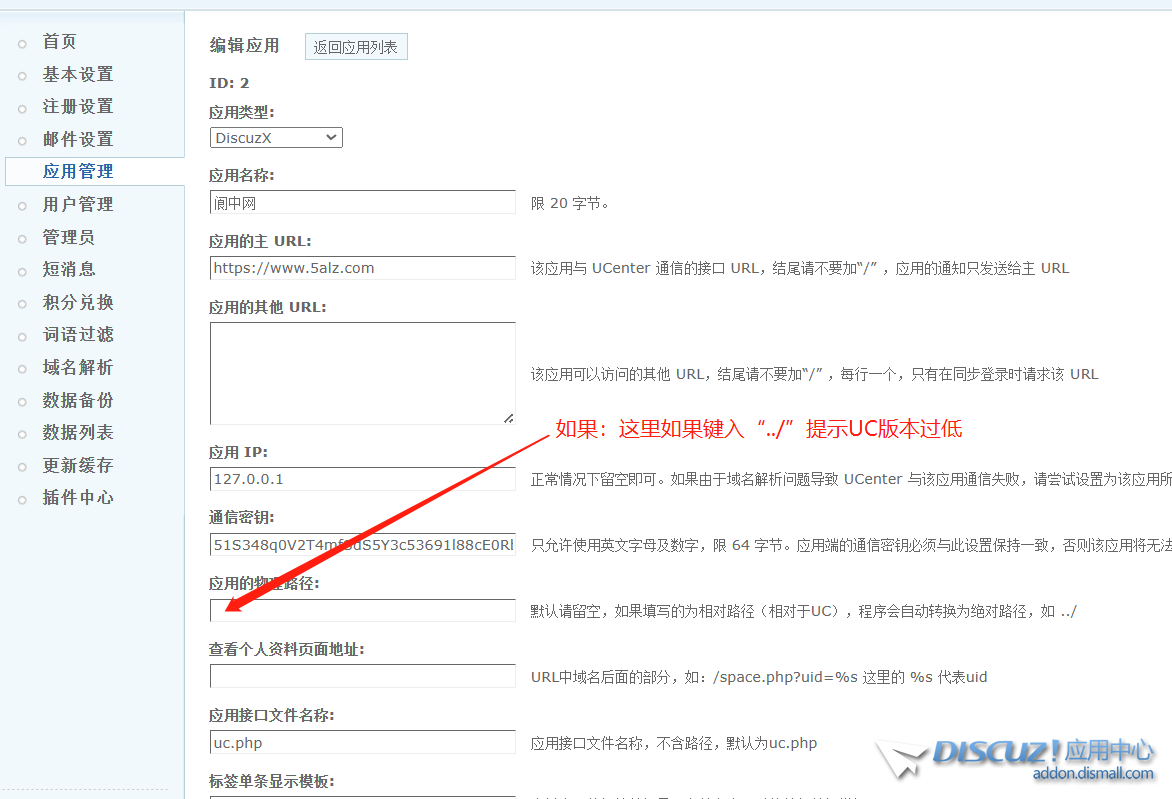The height and width of the screenshot is (799, 1172).
Task: Click the 返回应用列表 button
Action: click(355, 47)
